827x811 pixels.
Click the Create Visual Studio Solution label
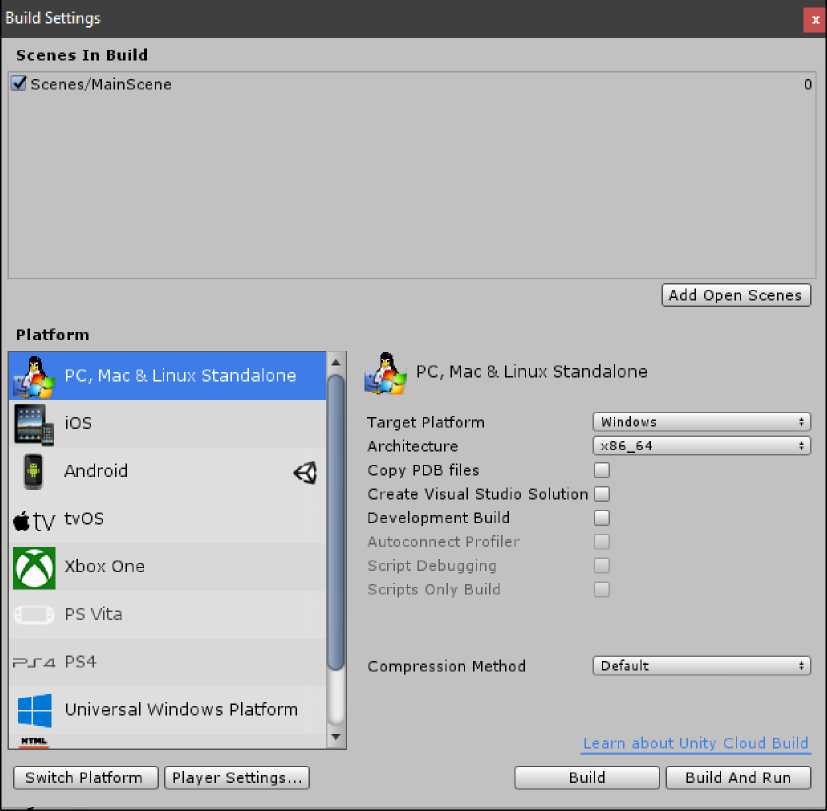477,494
